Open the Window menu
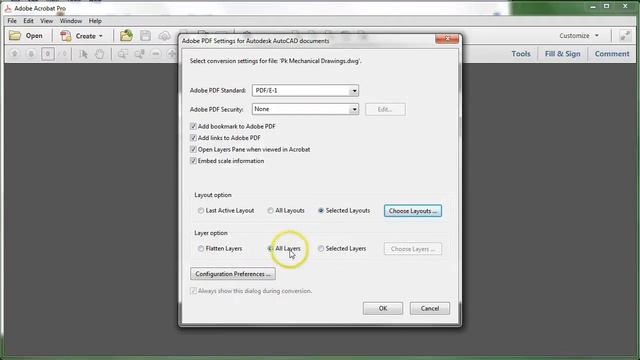This screenshot has width=640, height=360. 71,21
